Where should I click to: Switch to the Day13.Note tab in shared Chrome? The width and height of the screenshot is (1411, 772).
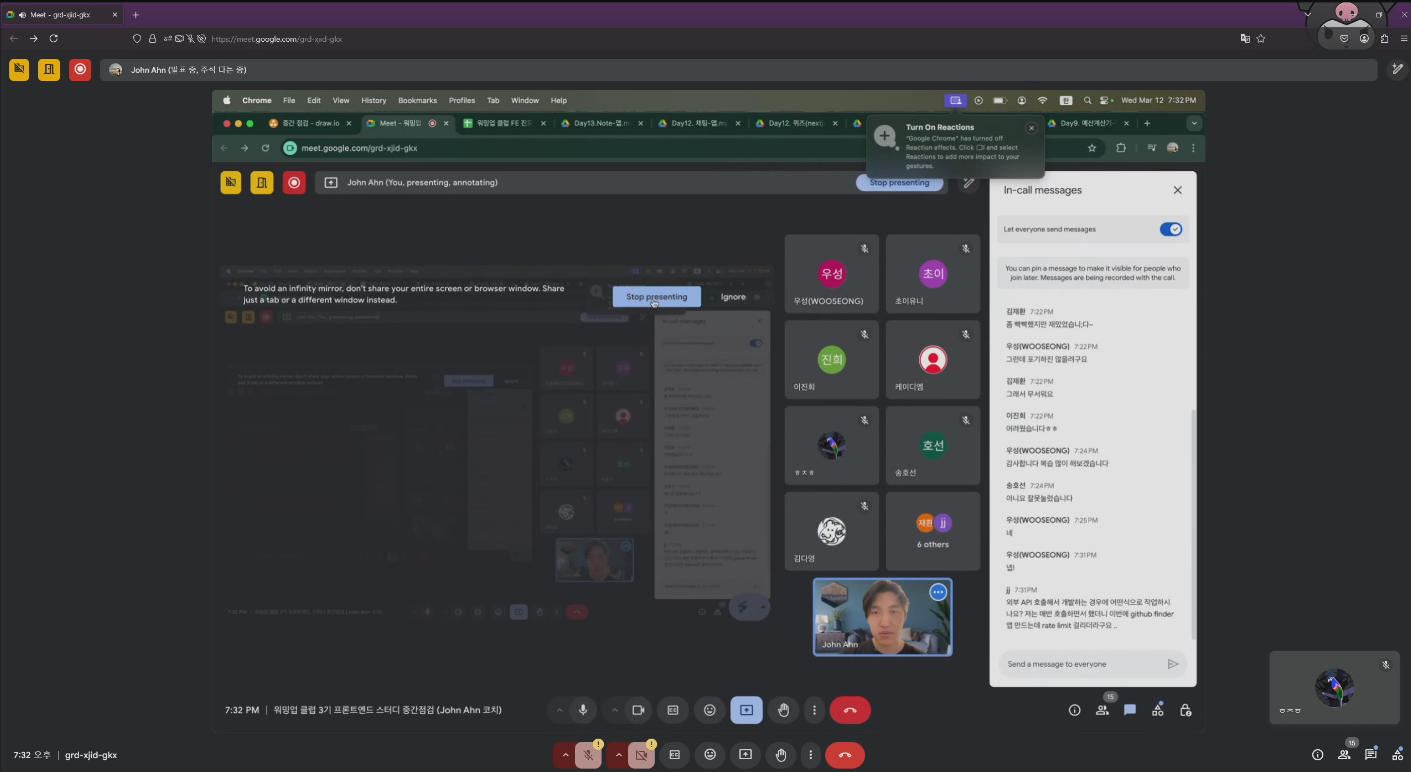click(x=603, y=123)
